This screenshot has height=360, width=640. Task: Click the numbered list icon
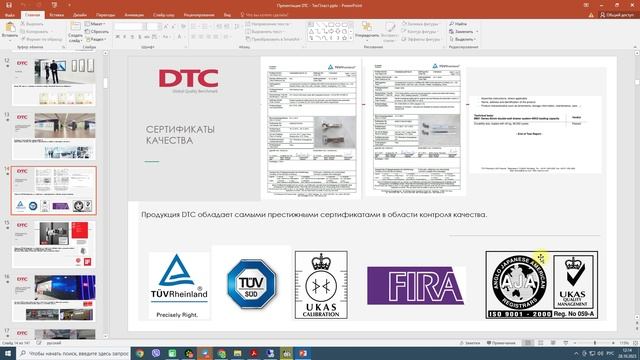point(206,27)
